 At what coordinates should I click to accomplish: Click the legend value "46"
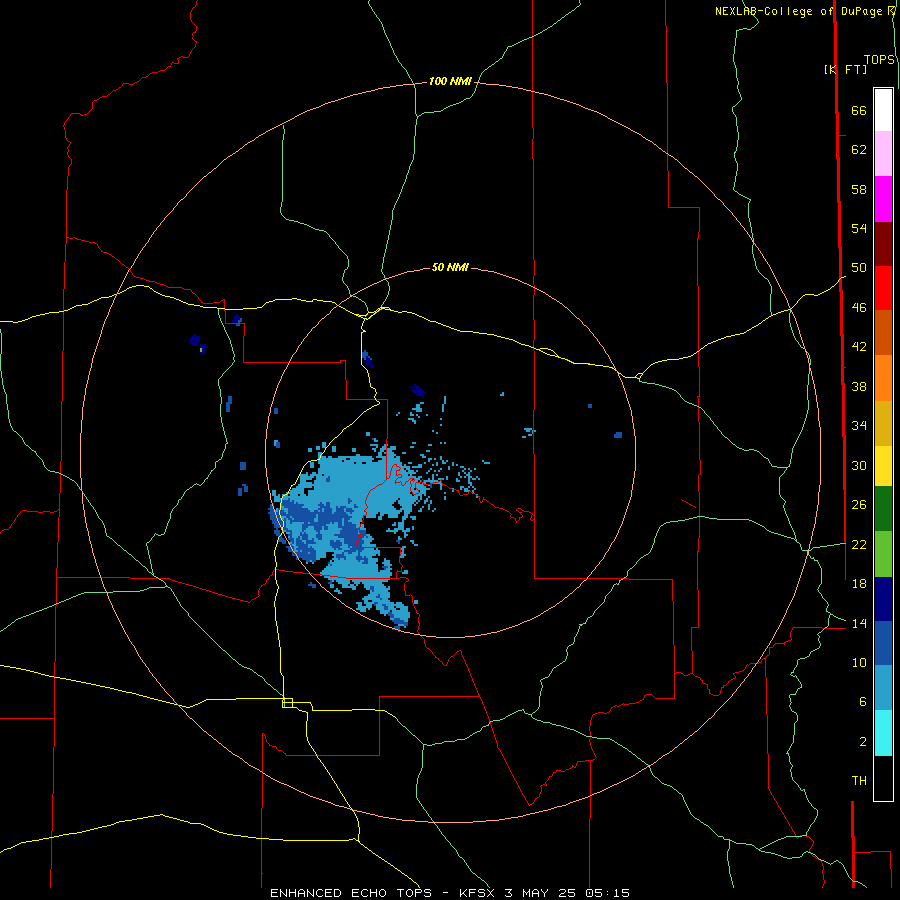click(859, 308)
